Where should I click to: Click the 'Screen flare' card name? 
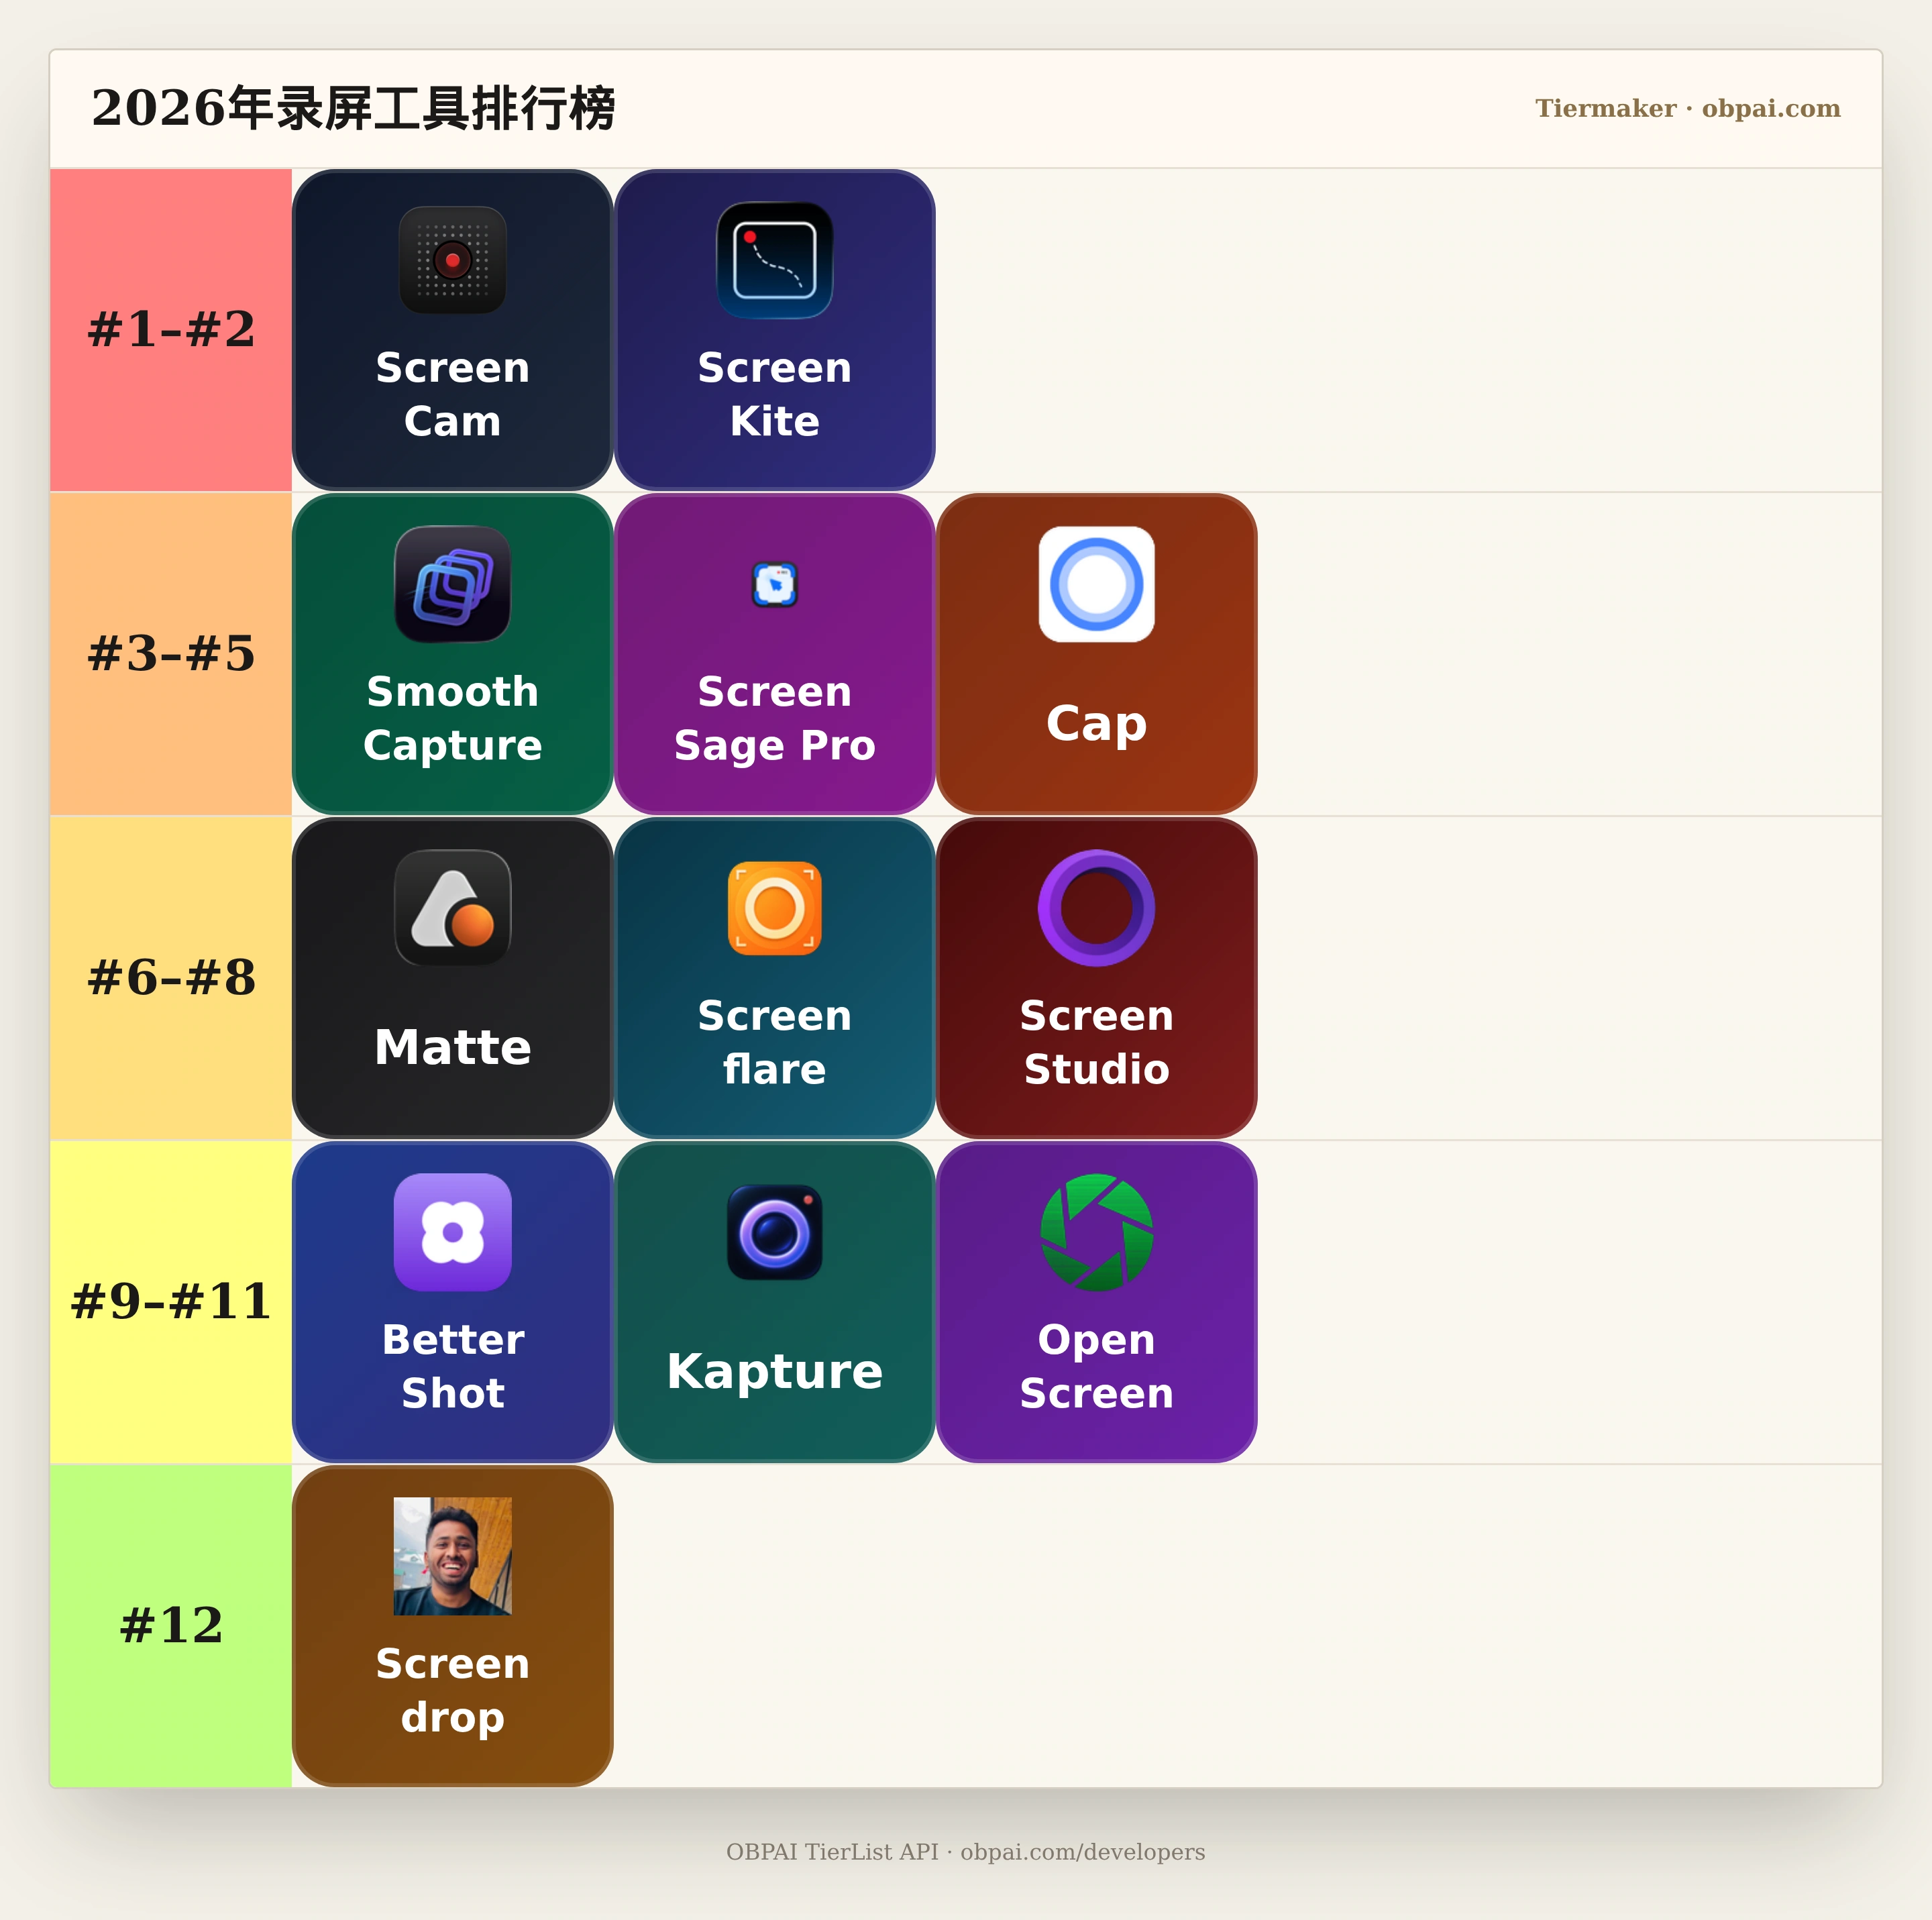click(774, 1042)
